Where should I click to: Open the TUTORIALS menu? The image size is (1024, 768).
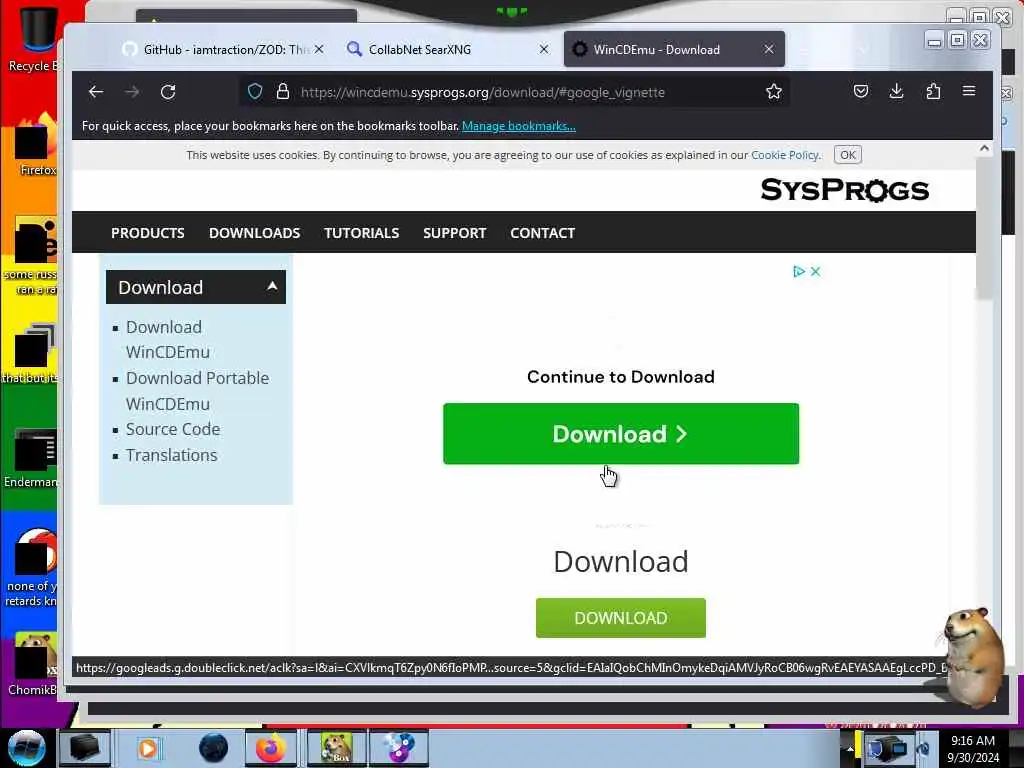pos(361,233)
